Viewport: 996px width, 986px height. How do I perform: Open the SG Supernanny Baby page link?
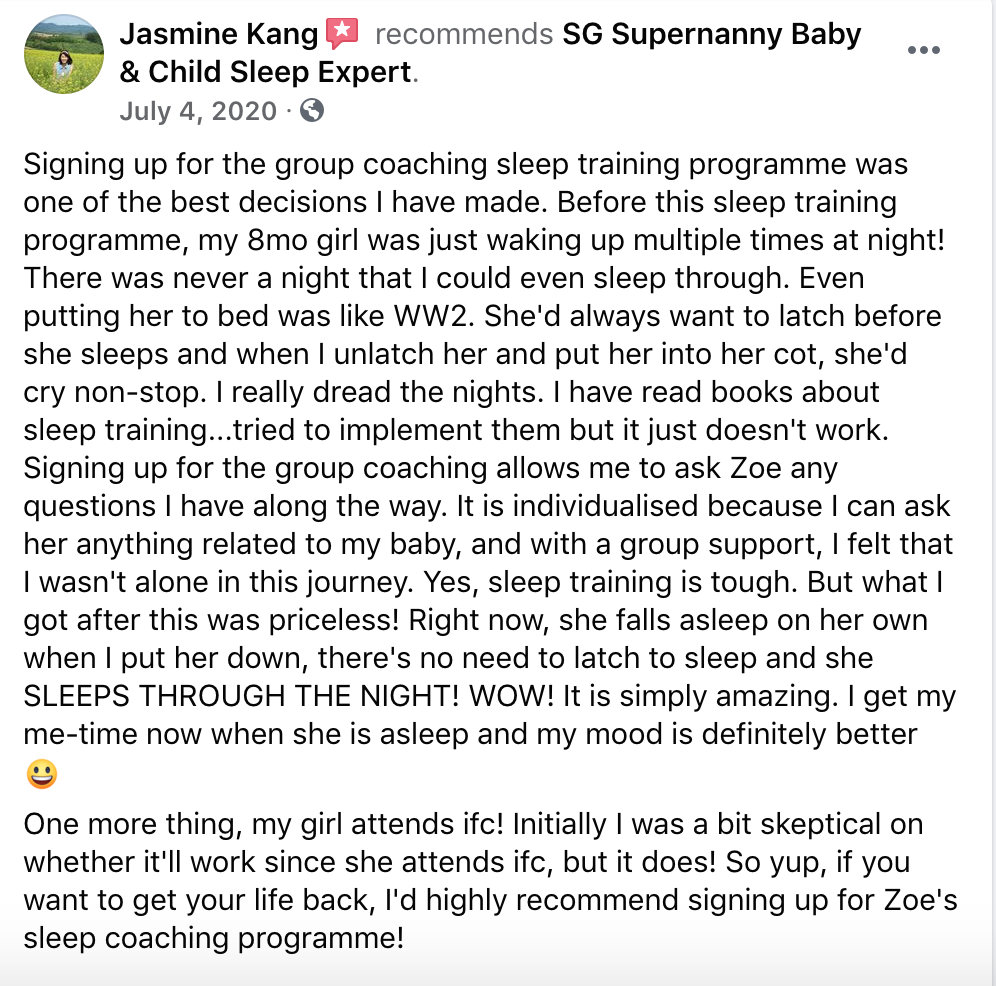point(711,34)
